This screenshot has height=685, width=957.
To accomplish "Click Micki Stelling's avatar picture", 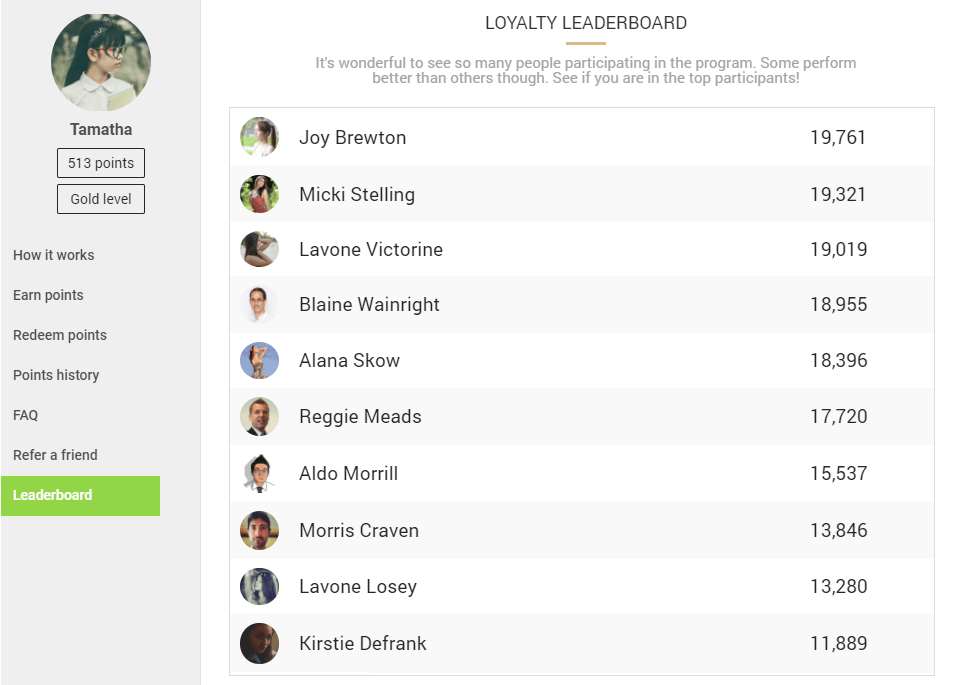I will [259, 194].
